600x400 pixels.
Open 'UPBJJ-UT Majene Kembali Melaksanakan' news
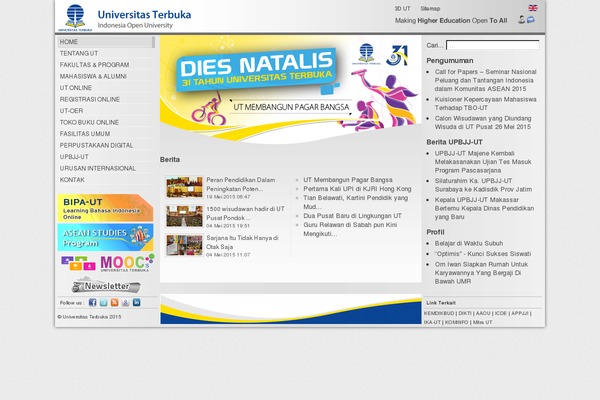[x=483, y=162]
